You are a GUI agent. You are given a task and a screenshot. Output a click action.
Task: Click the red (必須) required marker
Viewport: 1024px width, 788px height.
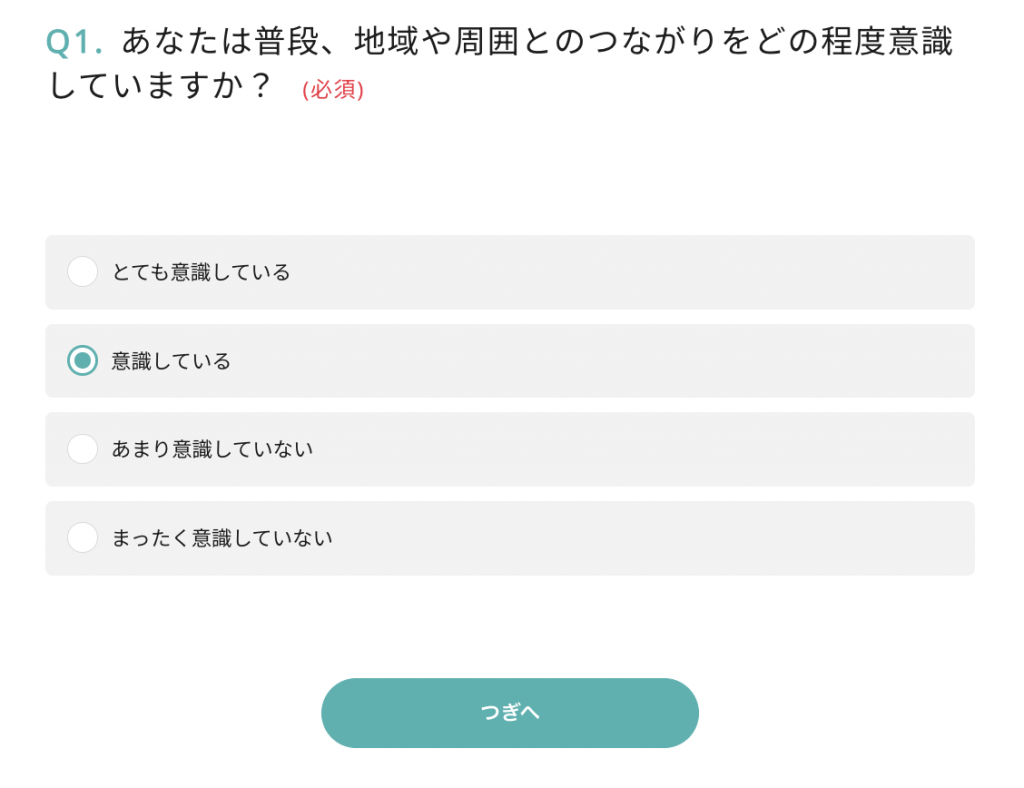click(x=333, y=90)
